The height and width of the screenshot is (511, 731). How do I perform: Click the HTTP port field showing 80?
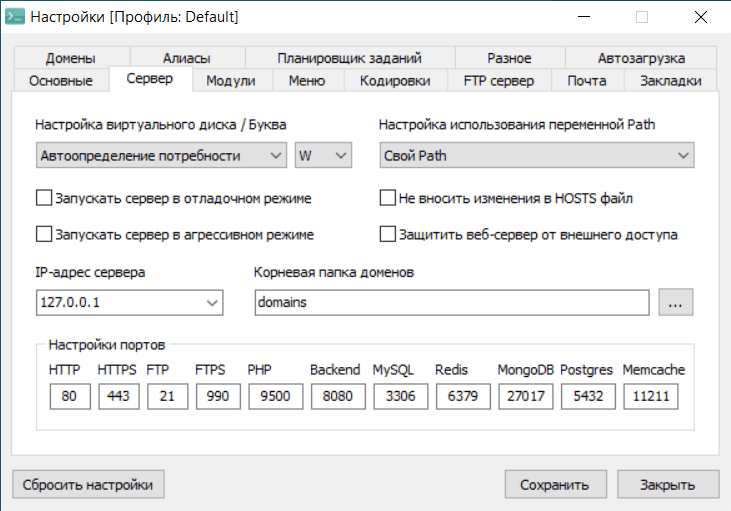coord(70,396)
